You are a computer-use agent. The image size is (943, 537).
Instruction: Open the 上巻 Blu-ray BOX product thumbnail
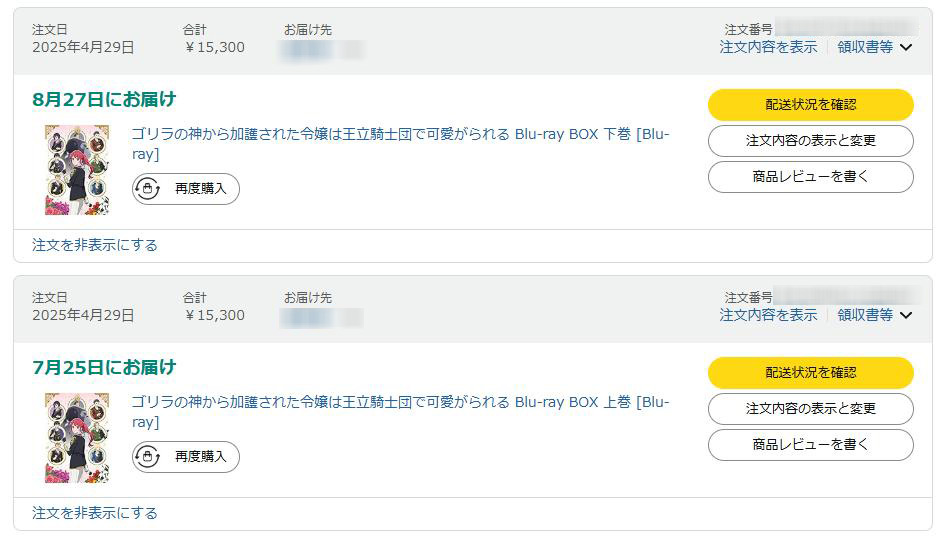click(77, 438)
